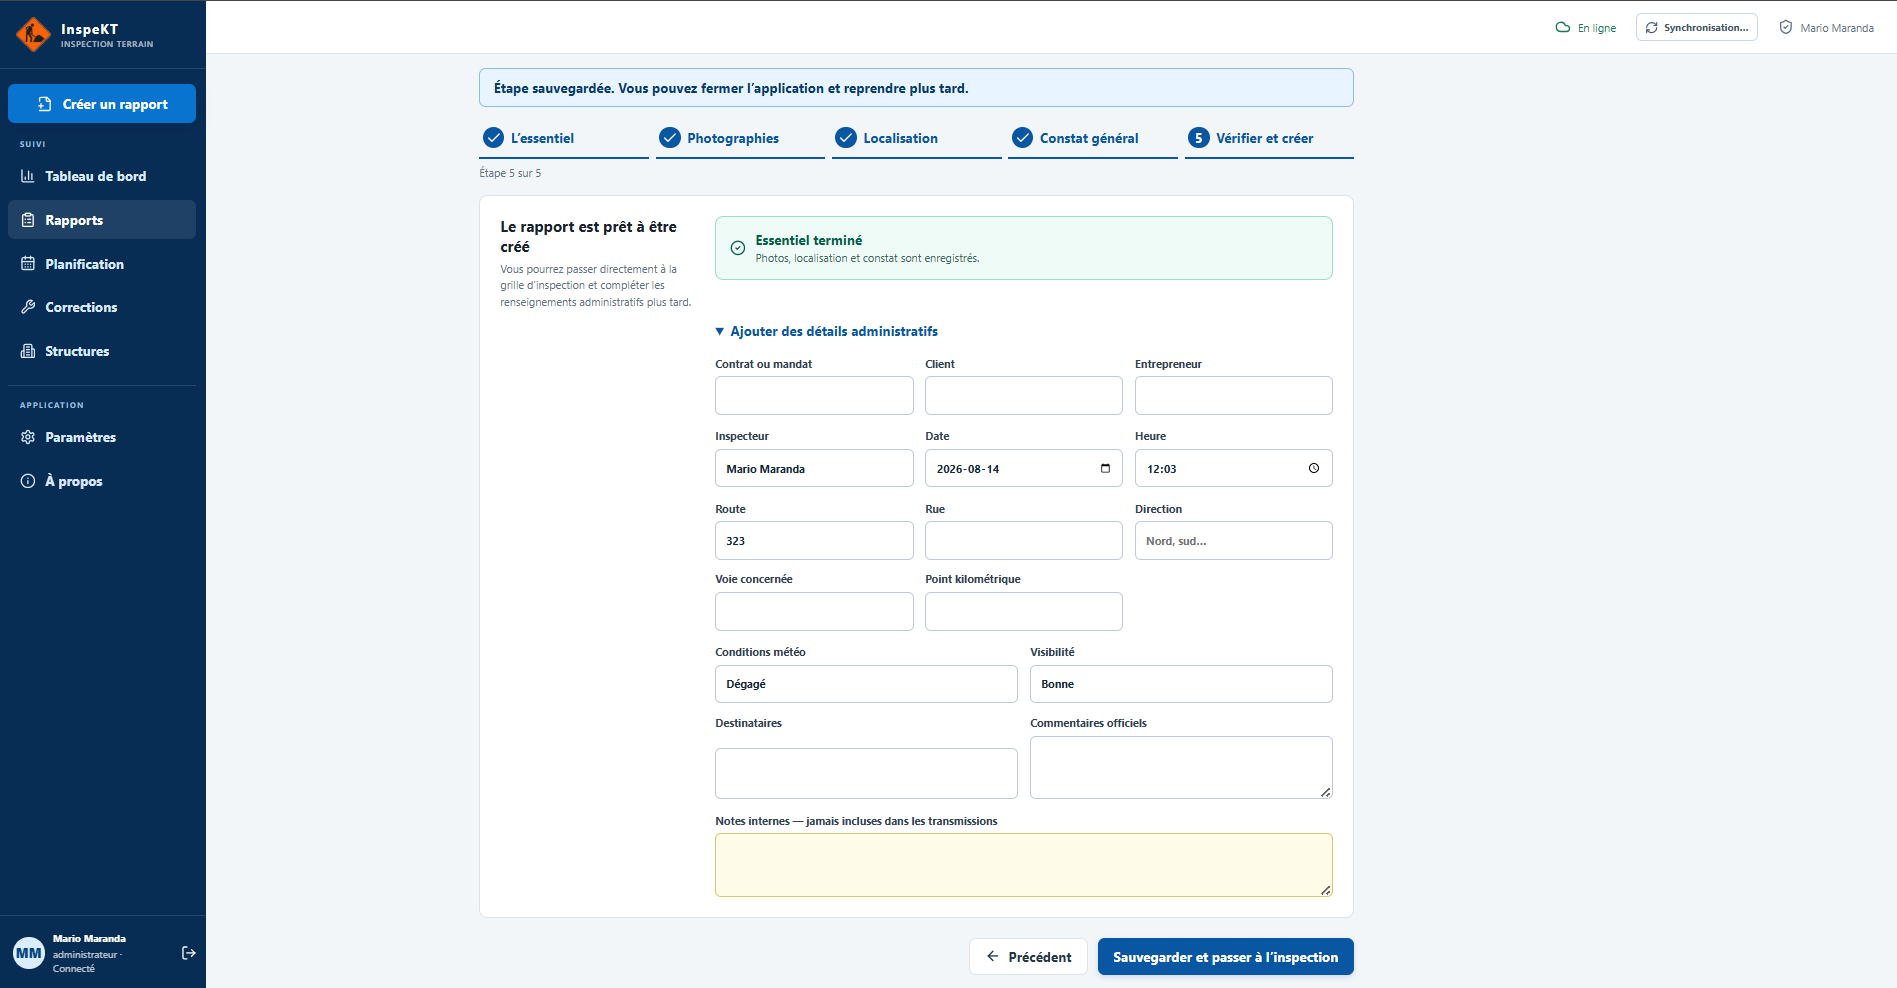This screenshot has height=988, width=1897.
Task: Click the shield icon beside Mario Maranda
Action: coord(1786,27)
